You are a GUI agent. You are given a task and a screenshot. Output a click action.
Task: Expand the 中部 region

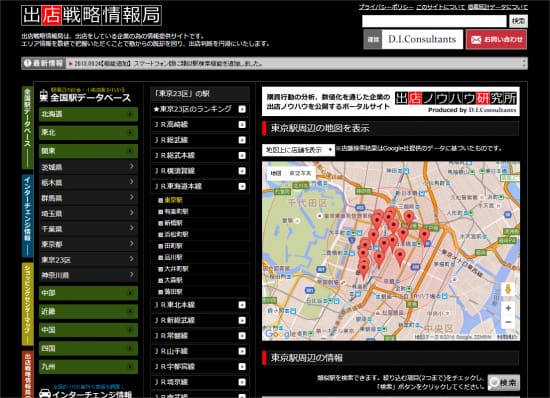pyautogui.click(x=88, y=293)
